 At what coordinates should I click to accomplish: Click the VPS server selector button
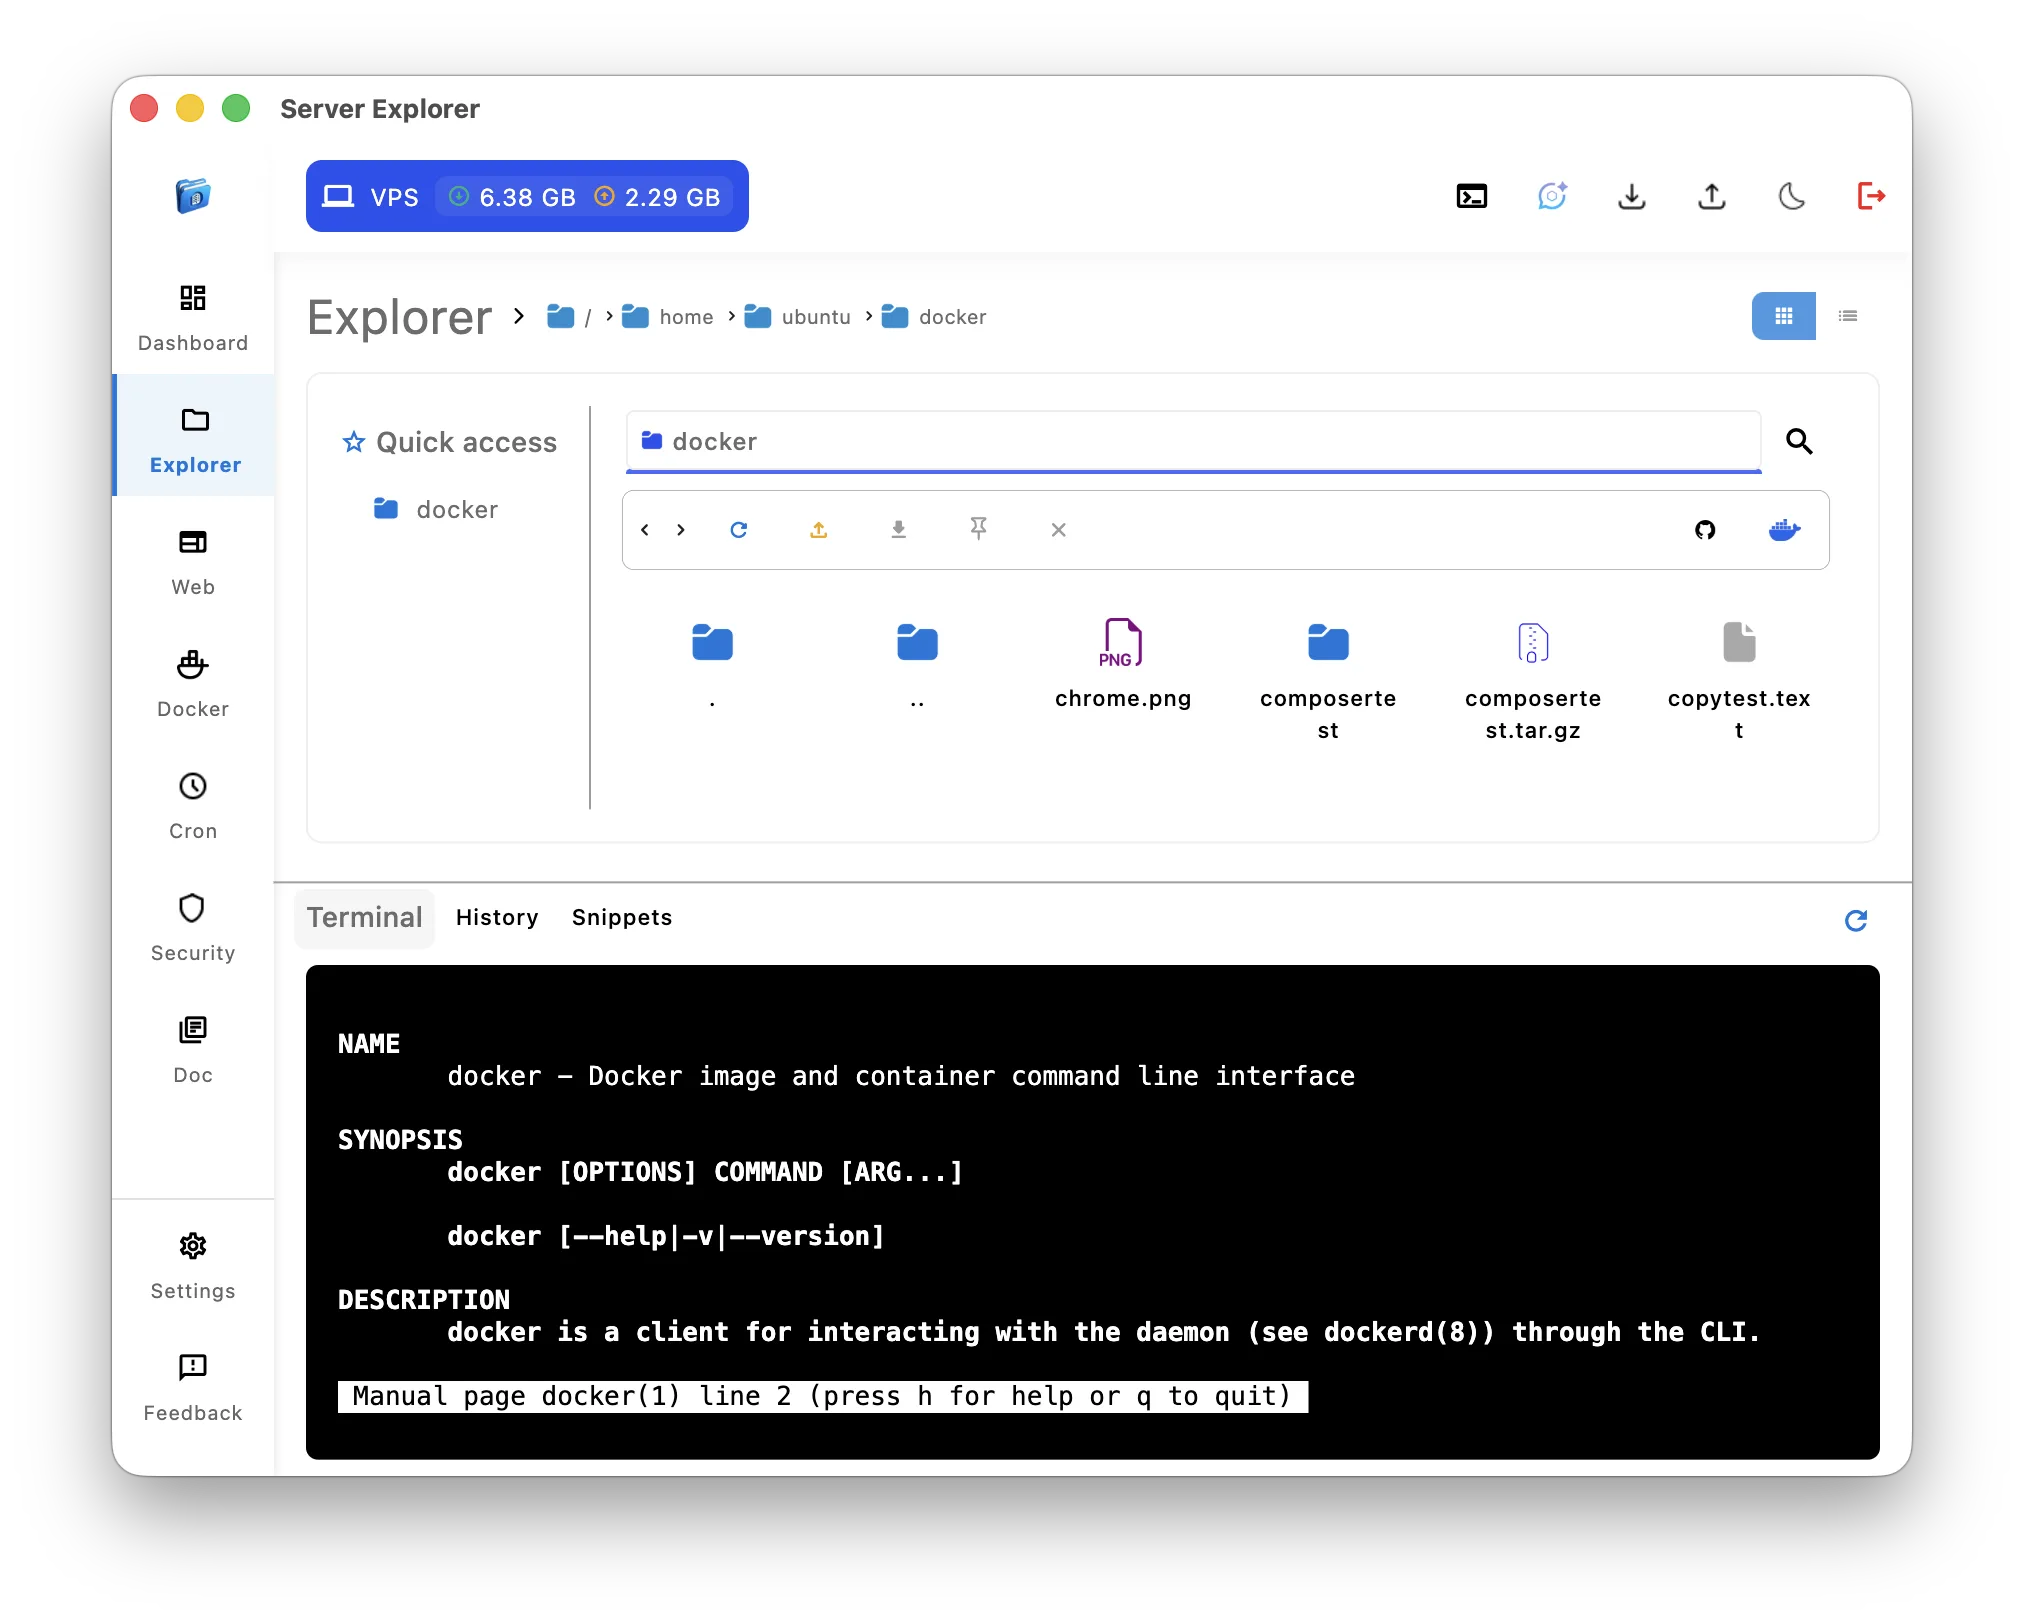click(527, 196)
